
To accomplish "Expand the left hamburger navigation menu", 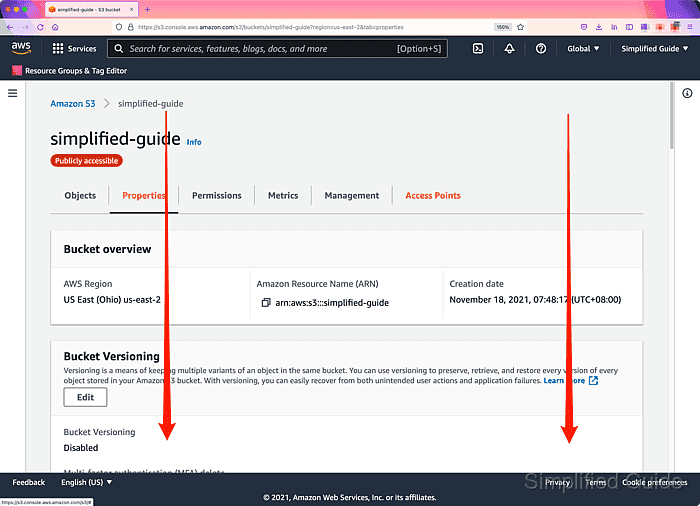I will click(12, 93).
